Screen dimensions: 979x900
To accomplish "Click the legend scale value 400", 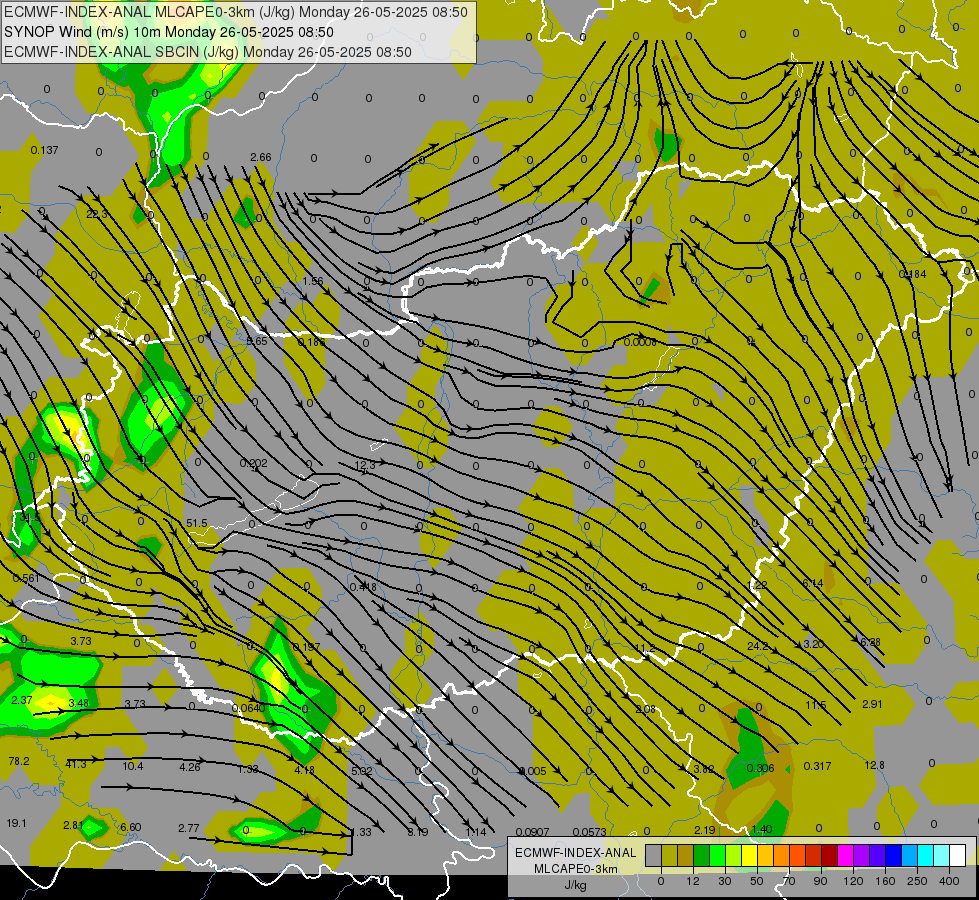I will coord(949,881).
